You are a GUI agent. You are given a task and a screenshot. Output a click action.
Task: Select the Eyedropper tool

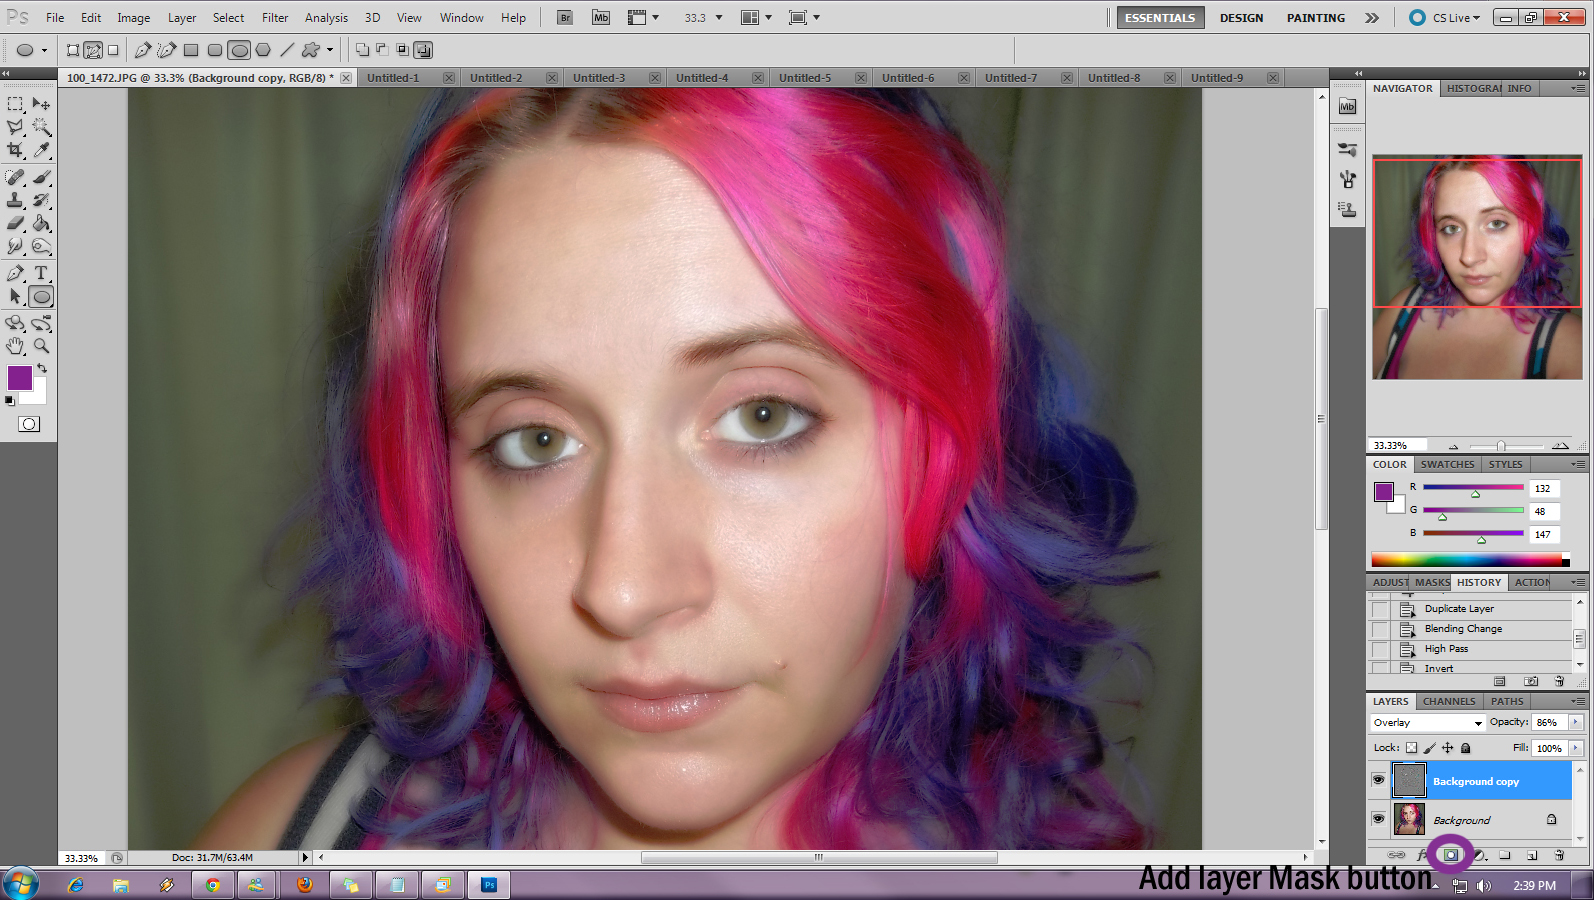point(41,151)
